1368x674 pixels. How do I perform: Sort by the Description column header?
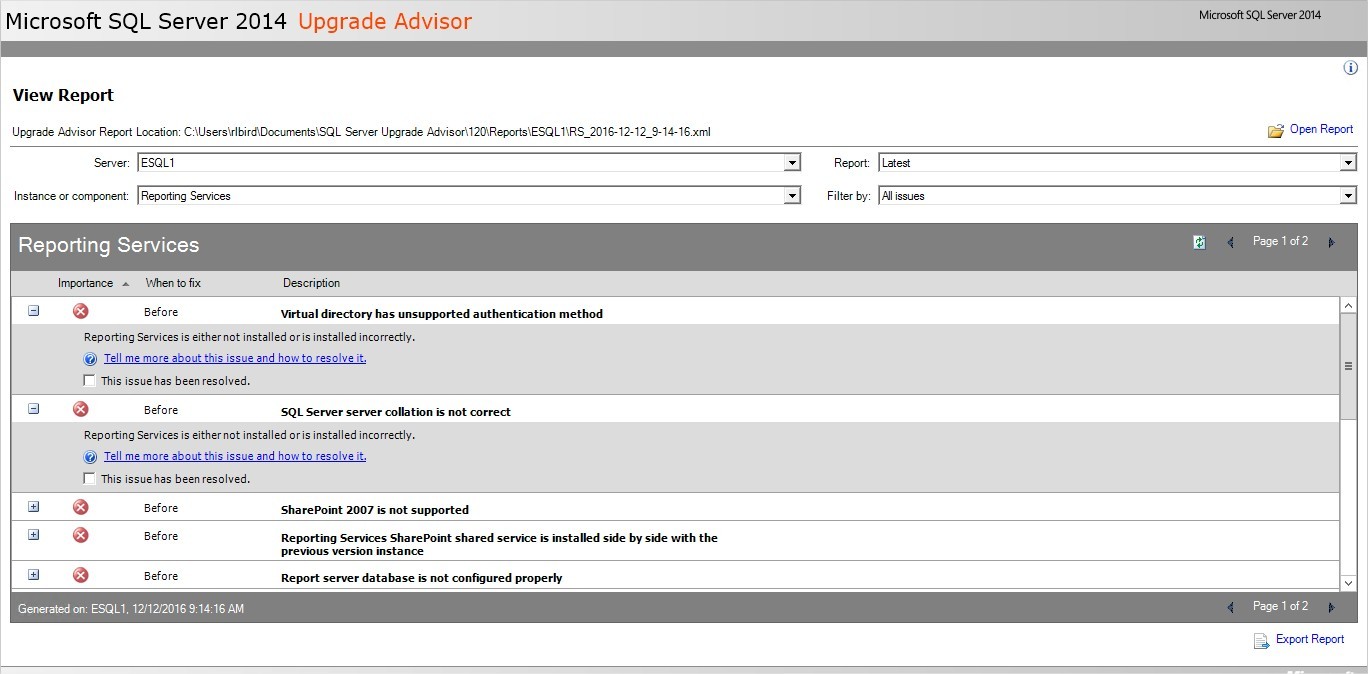tap(311, 283)
